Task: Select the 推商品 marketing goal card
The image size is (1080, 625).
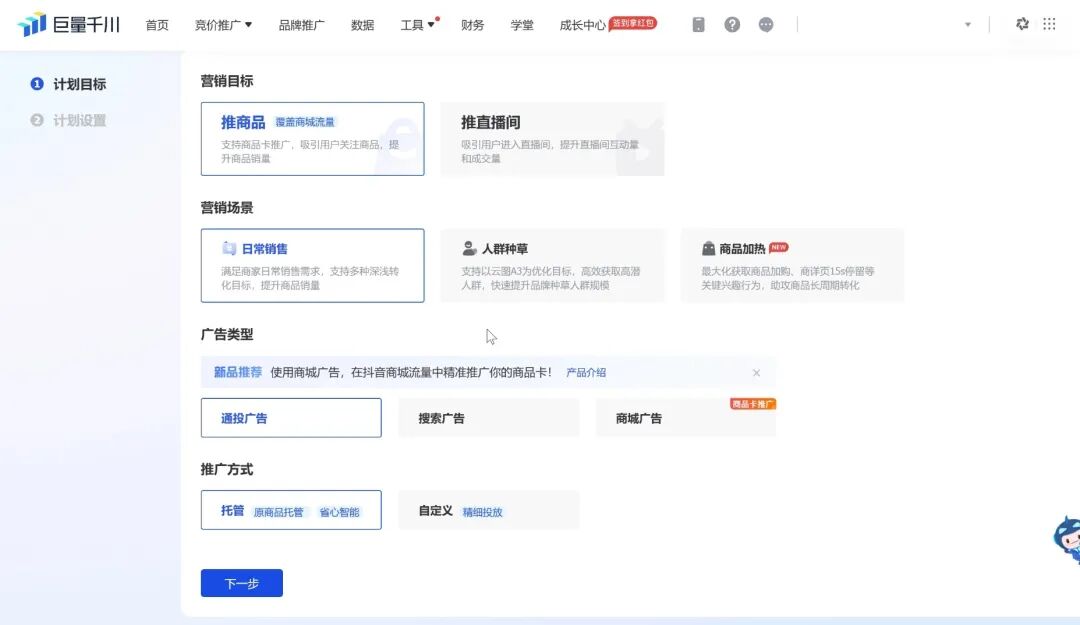Action: pos(313,139)
